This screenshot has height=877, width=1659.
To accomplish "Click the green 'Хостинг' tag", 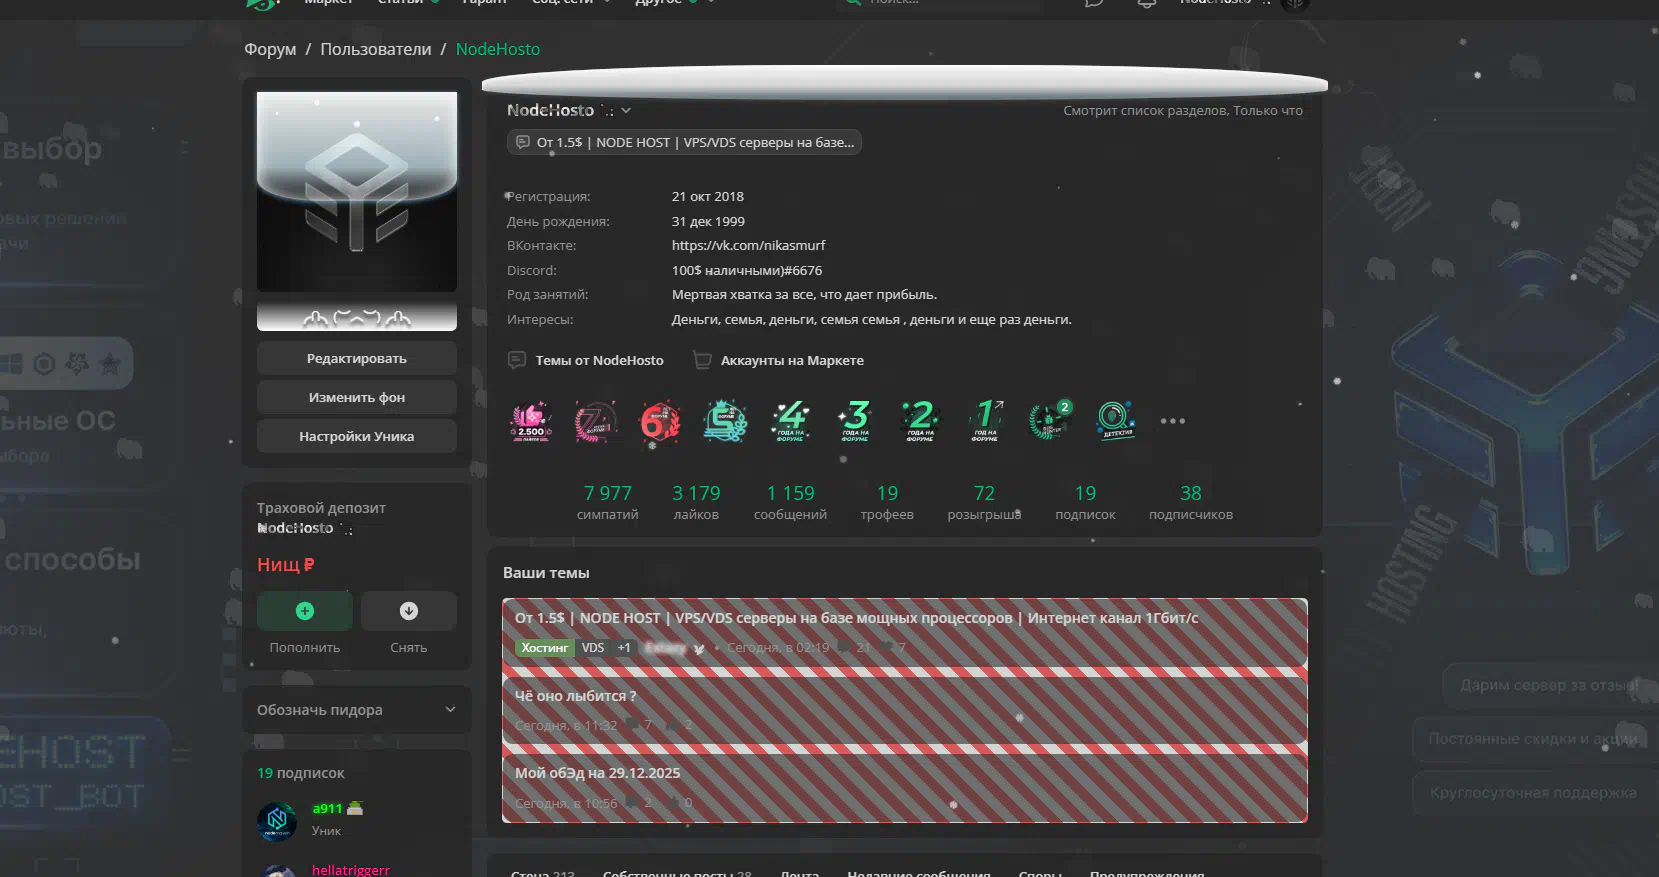I will pos(544,648).
